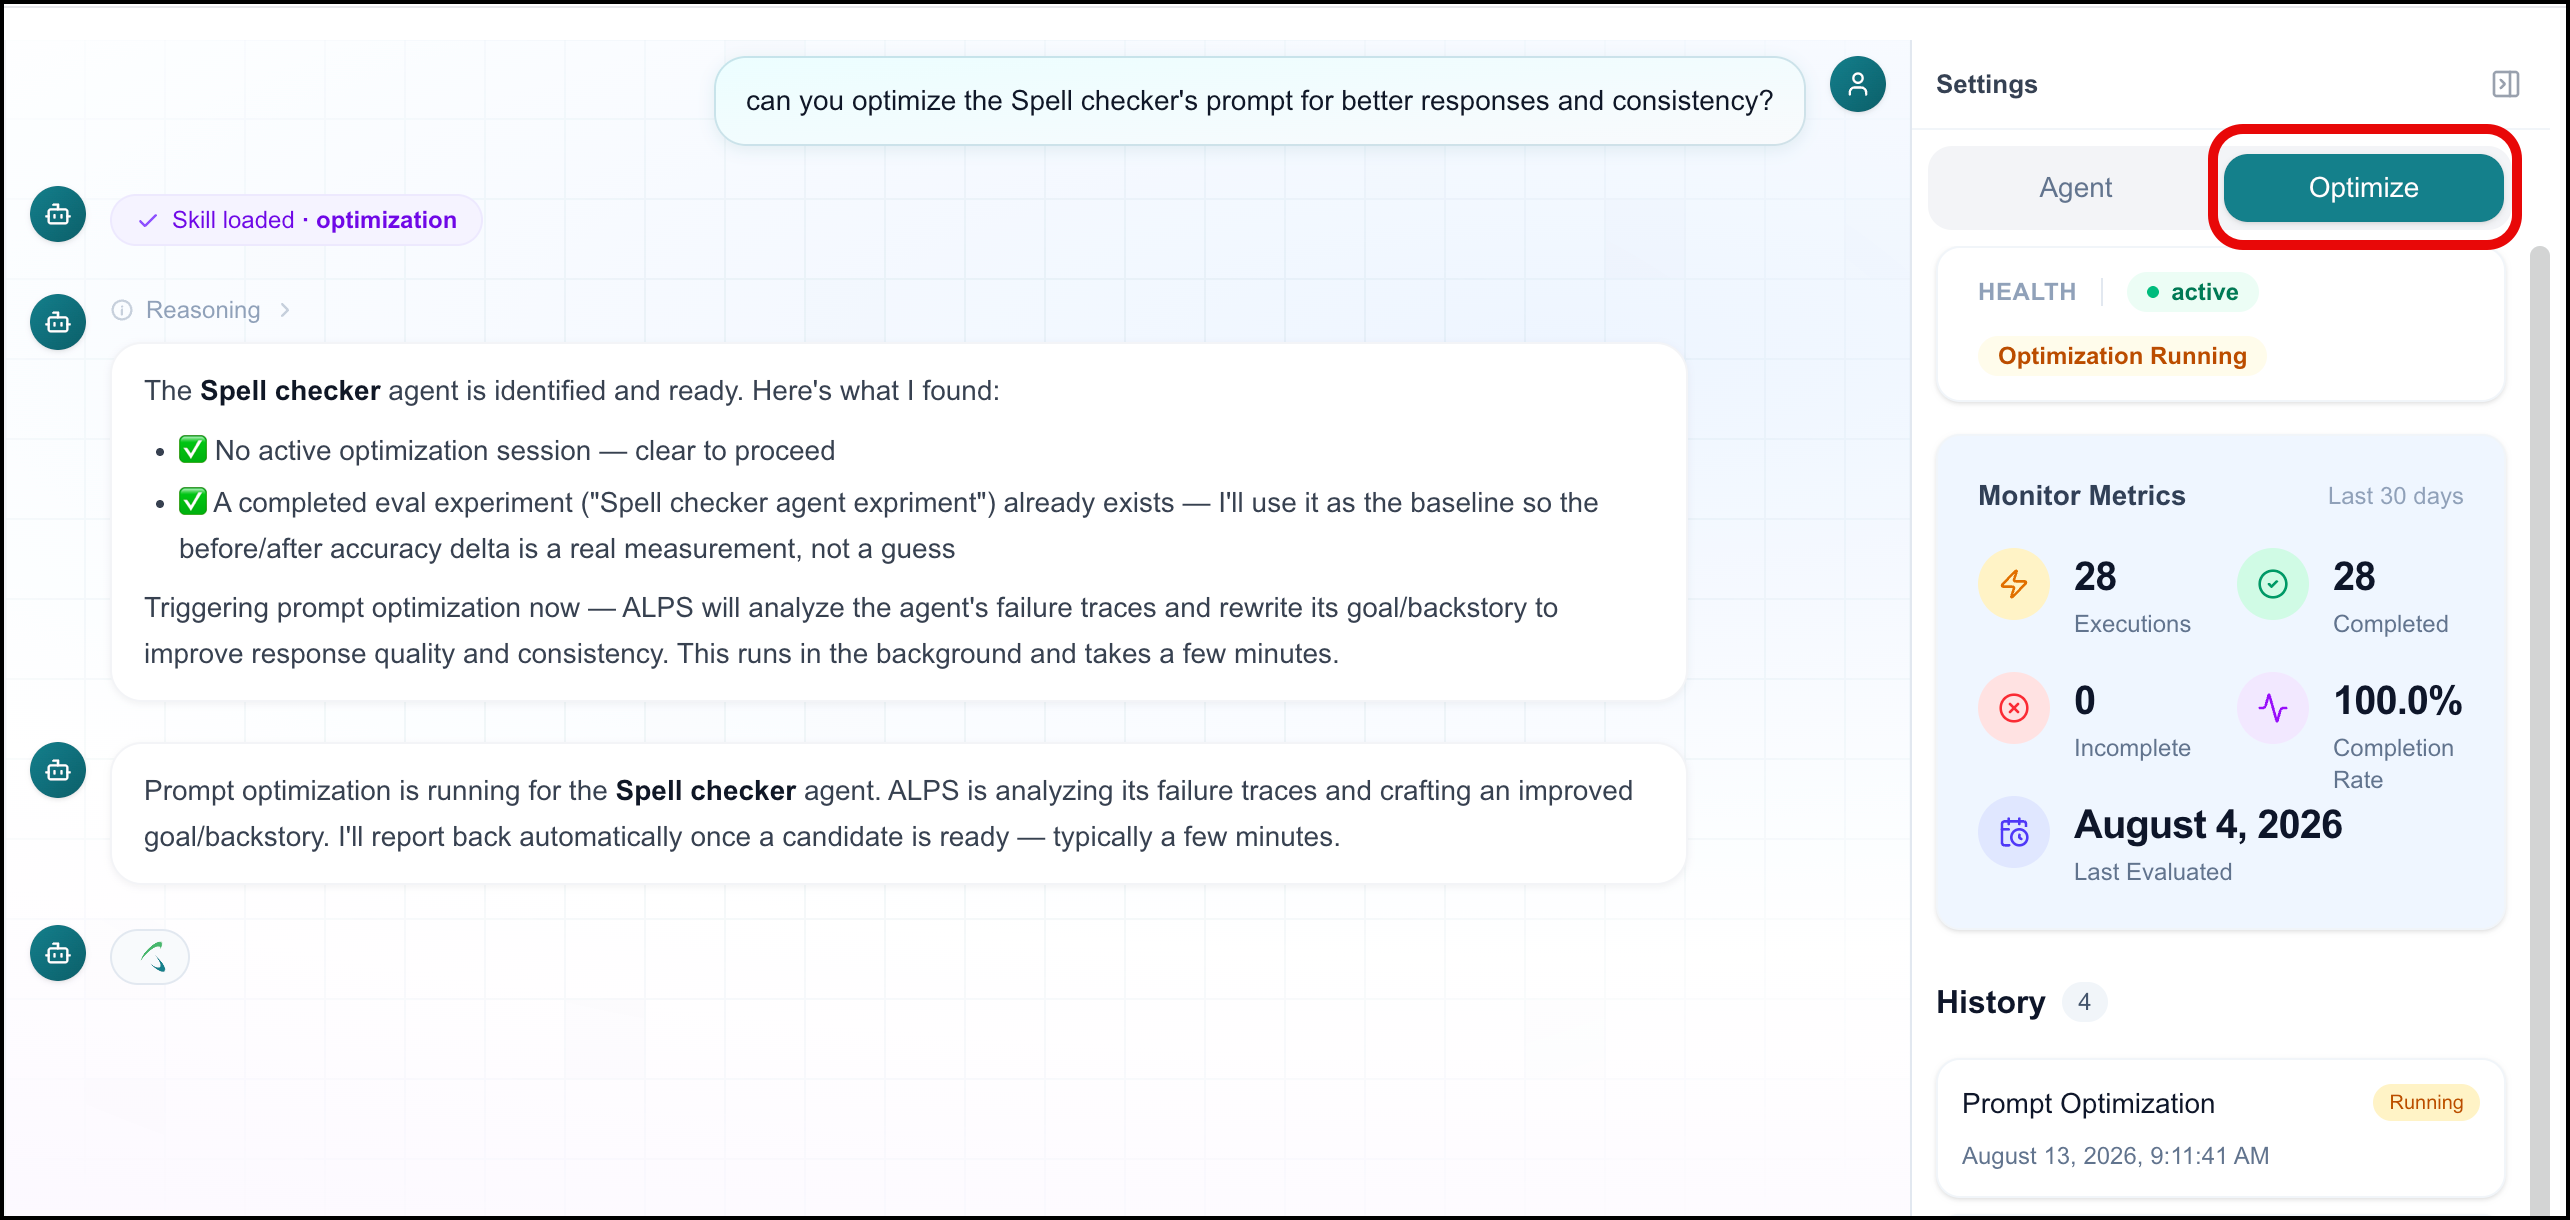
Task: Expand the Reasoning chevron
Action: pos(285,310)
